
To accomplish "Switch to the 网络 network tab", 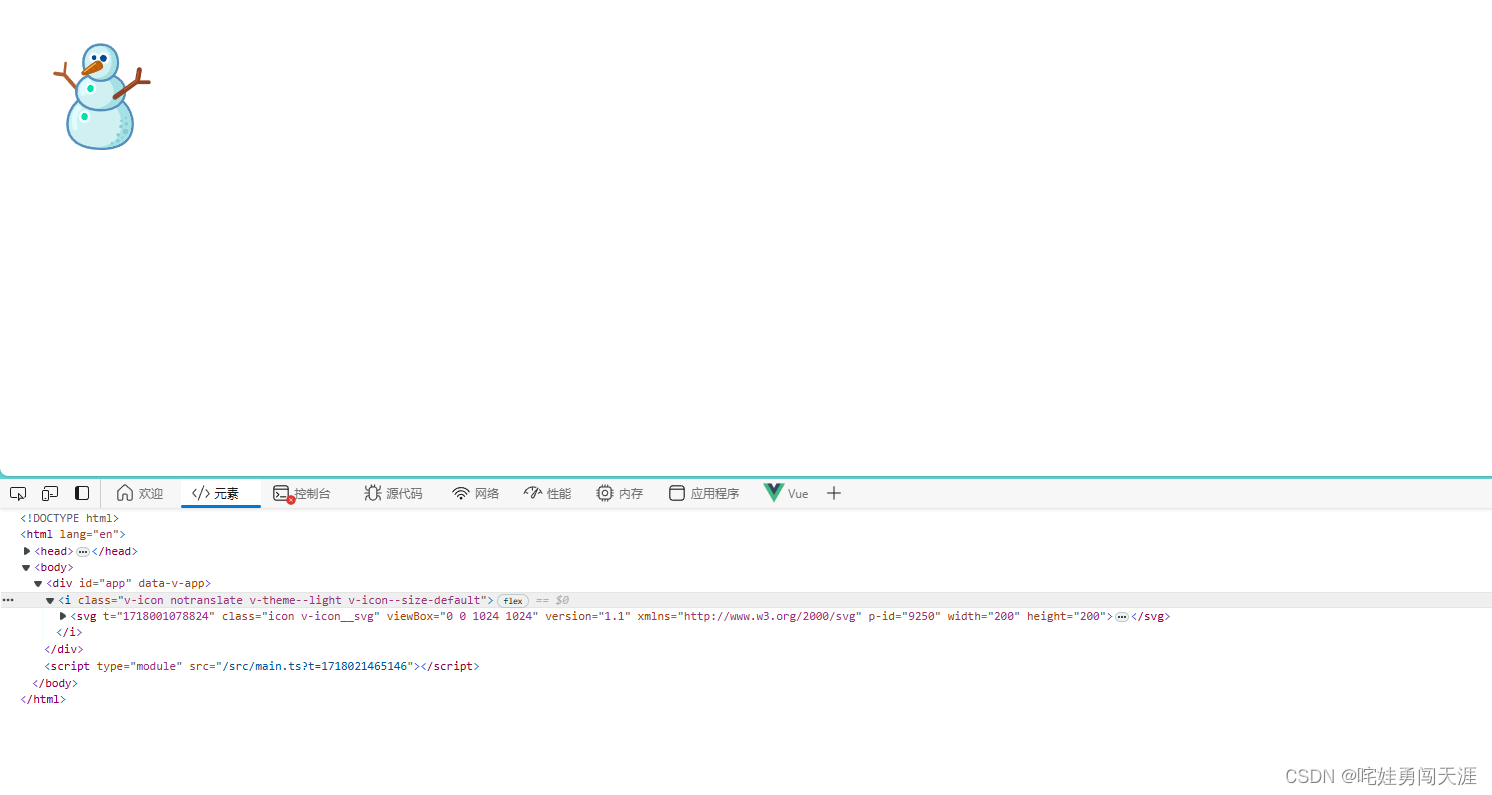I will 476,493.
